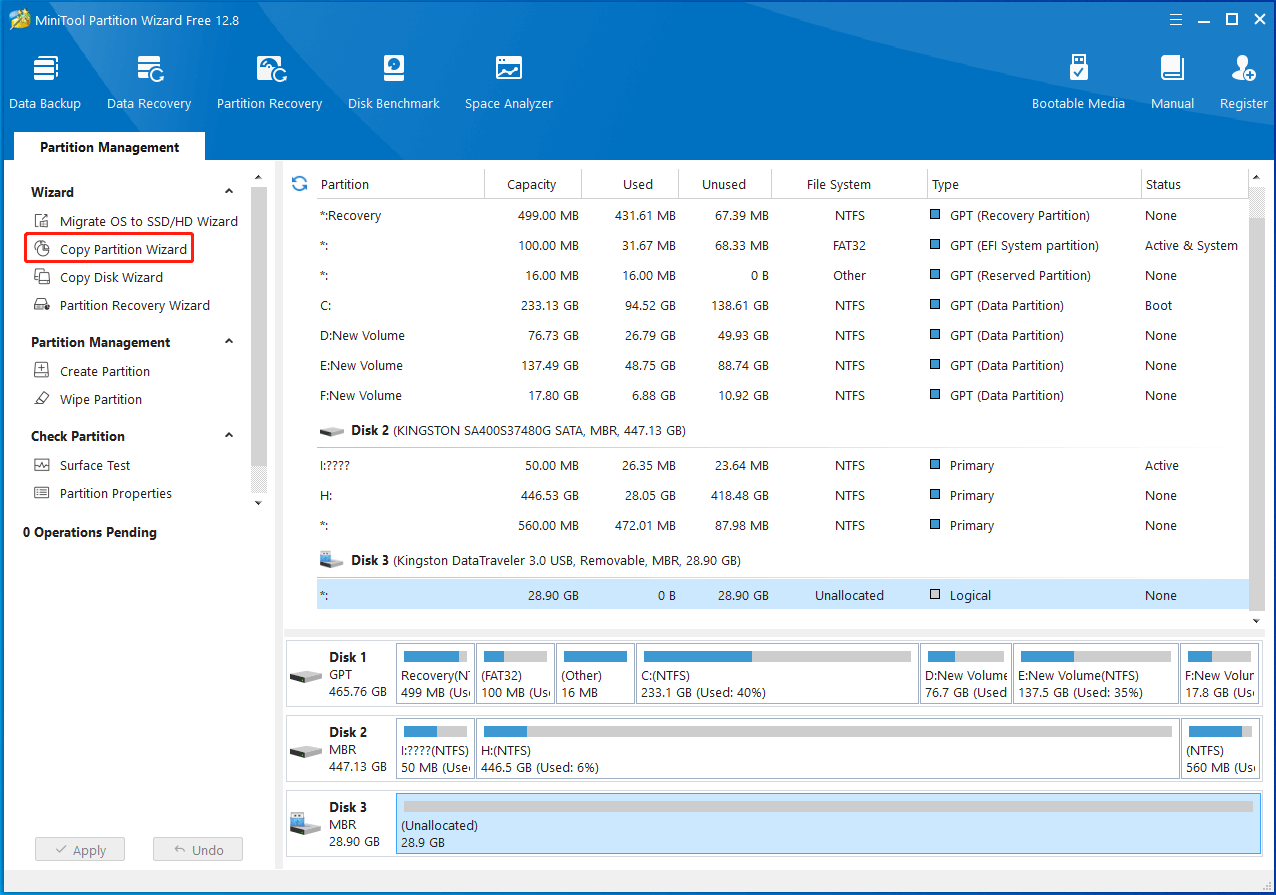The image size is (1276, 895).
Task: Open Partition Recovery from toolbar
Action: coord(269,82)
